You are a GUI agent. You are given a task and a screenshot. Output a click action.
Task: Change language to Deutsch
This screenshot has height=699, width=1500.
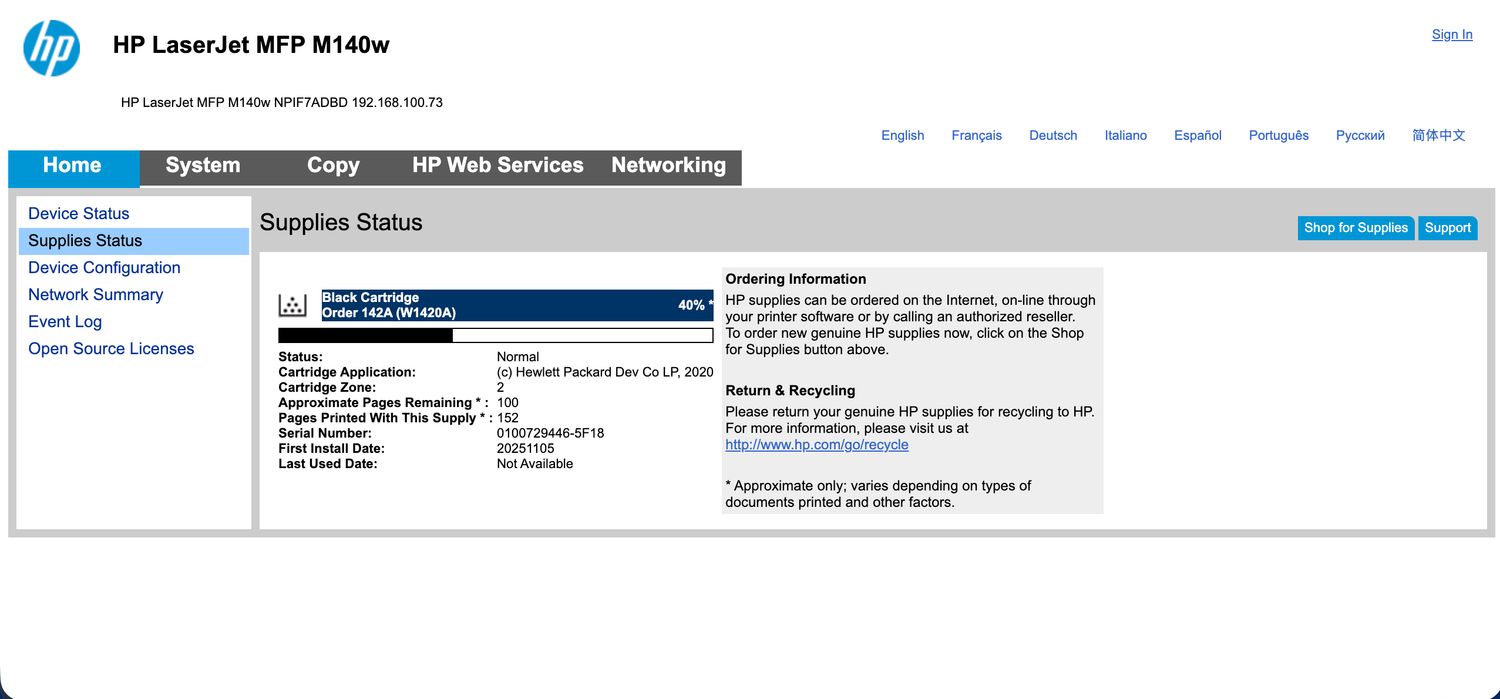[1054, 136]
